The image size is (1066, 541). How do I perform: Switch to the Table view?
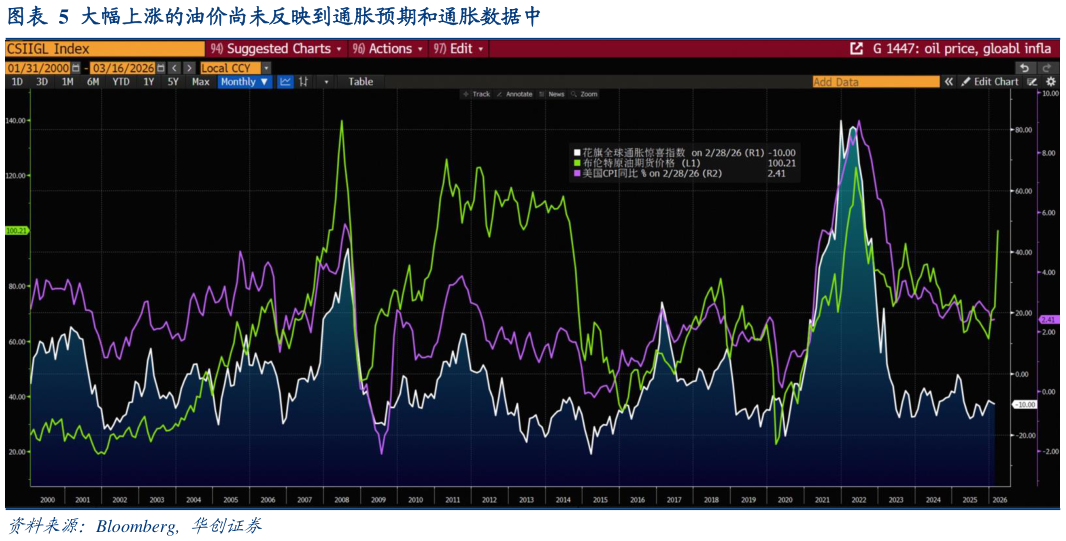pyautogui.click(x=360, y=82)
